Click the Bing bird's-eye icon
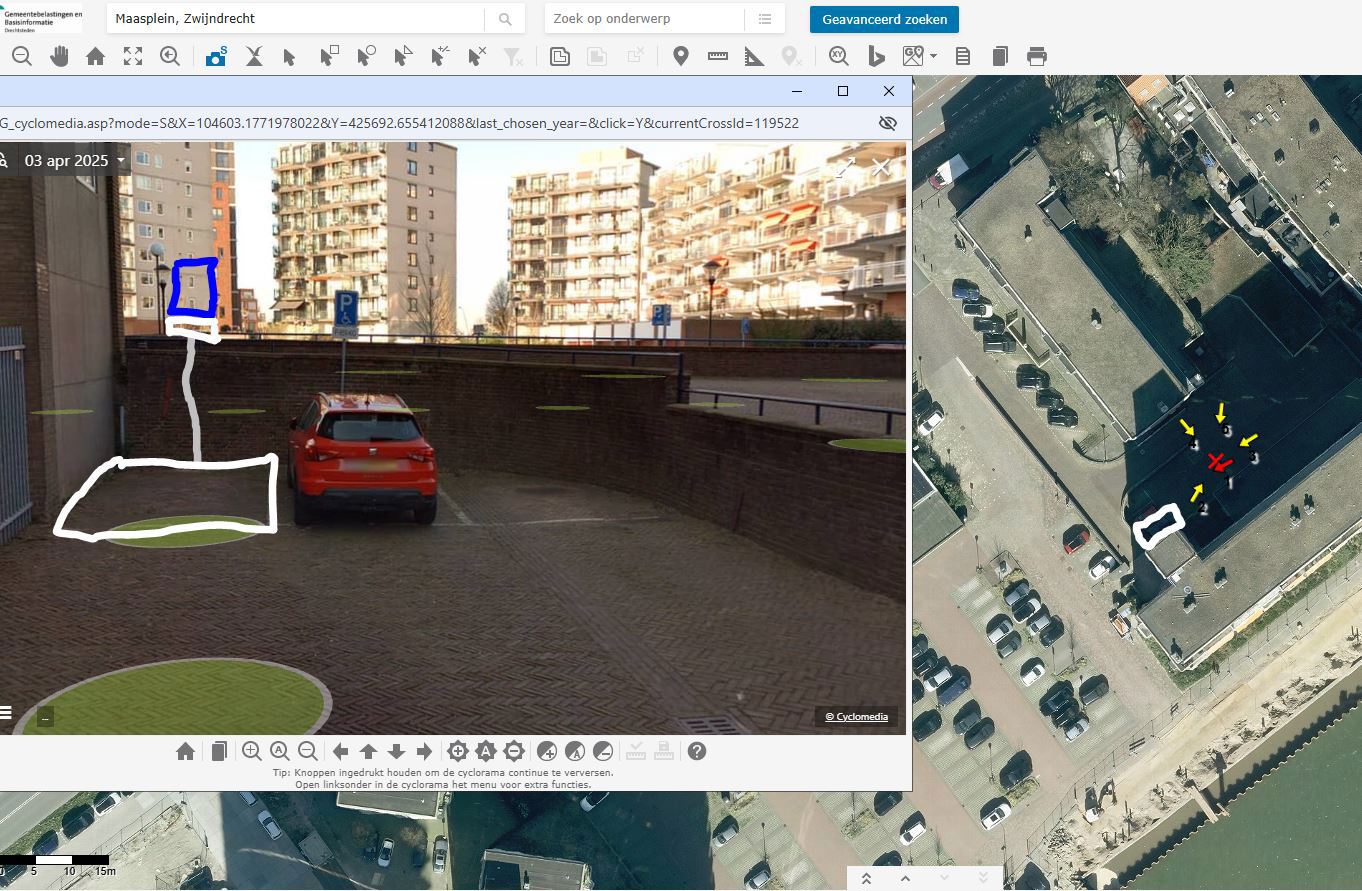1362x891 pixels. pyautogui.click(x=876, y=57)
